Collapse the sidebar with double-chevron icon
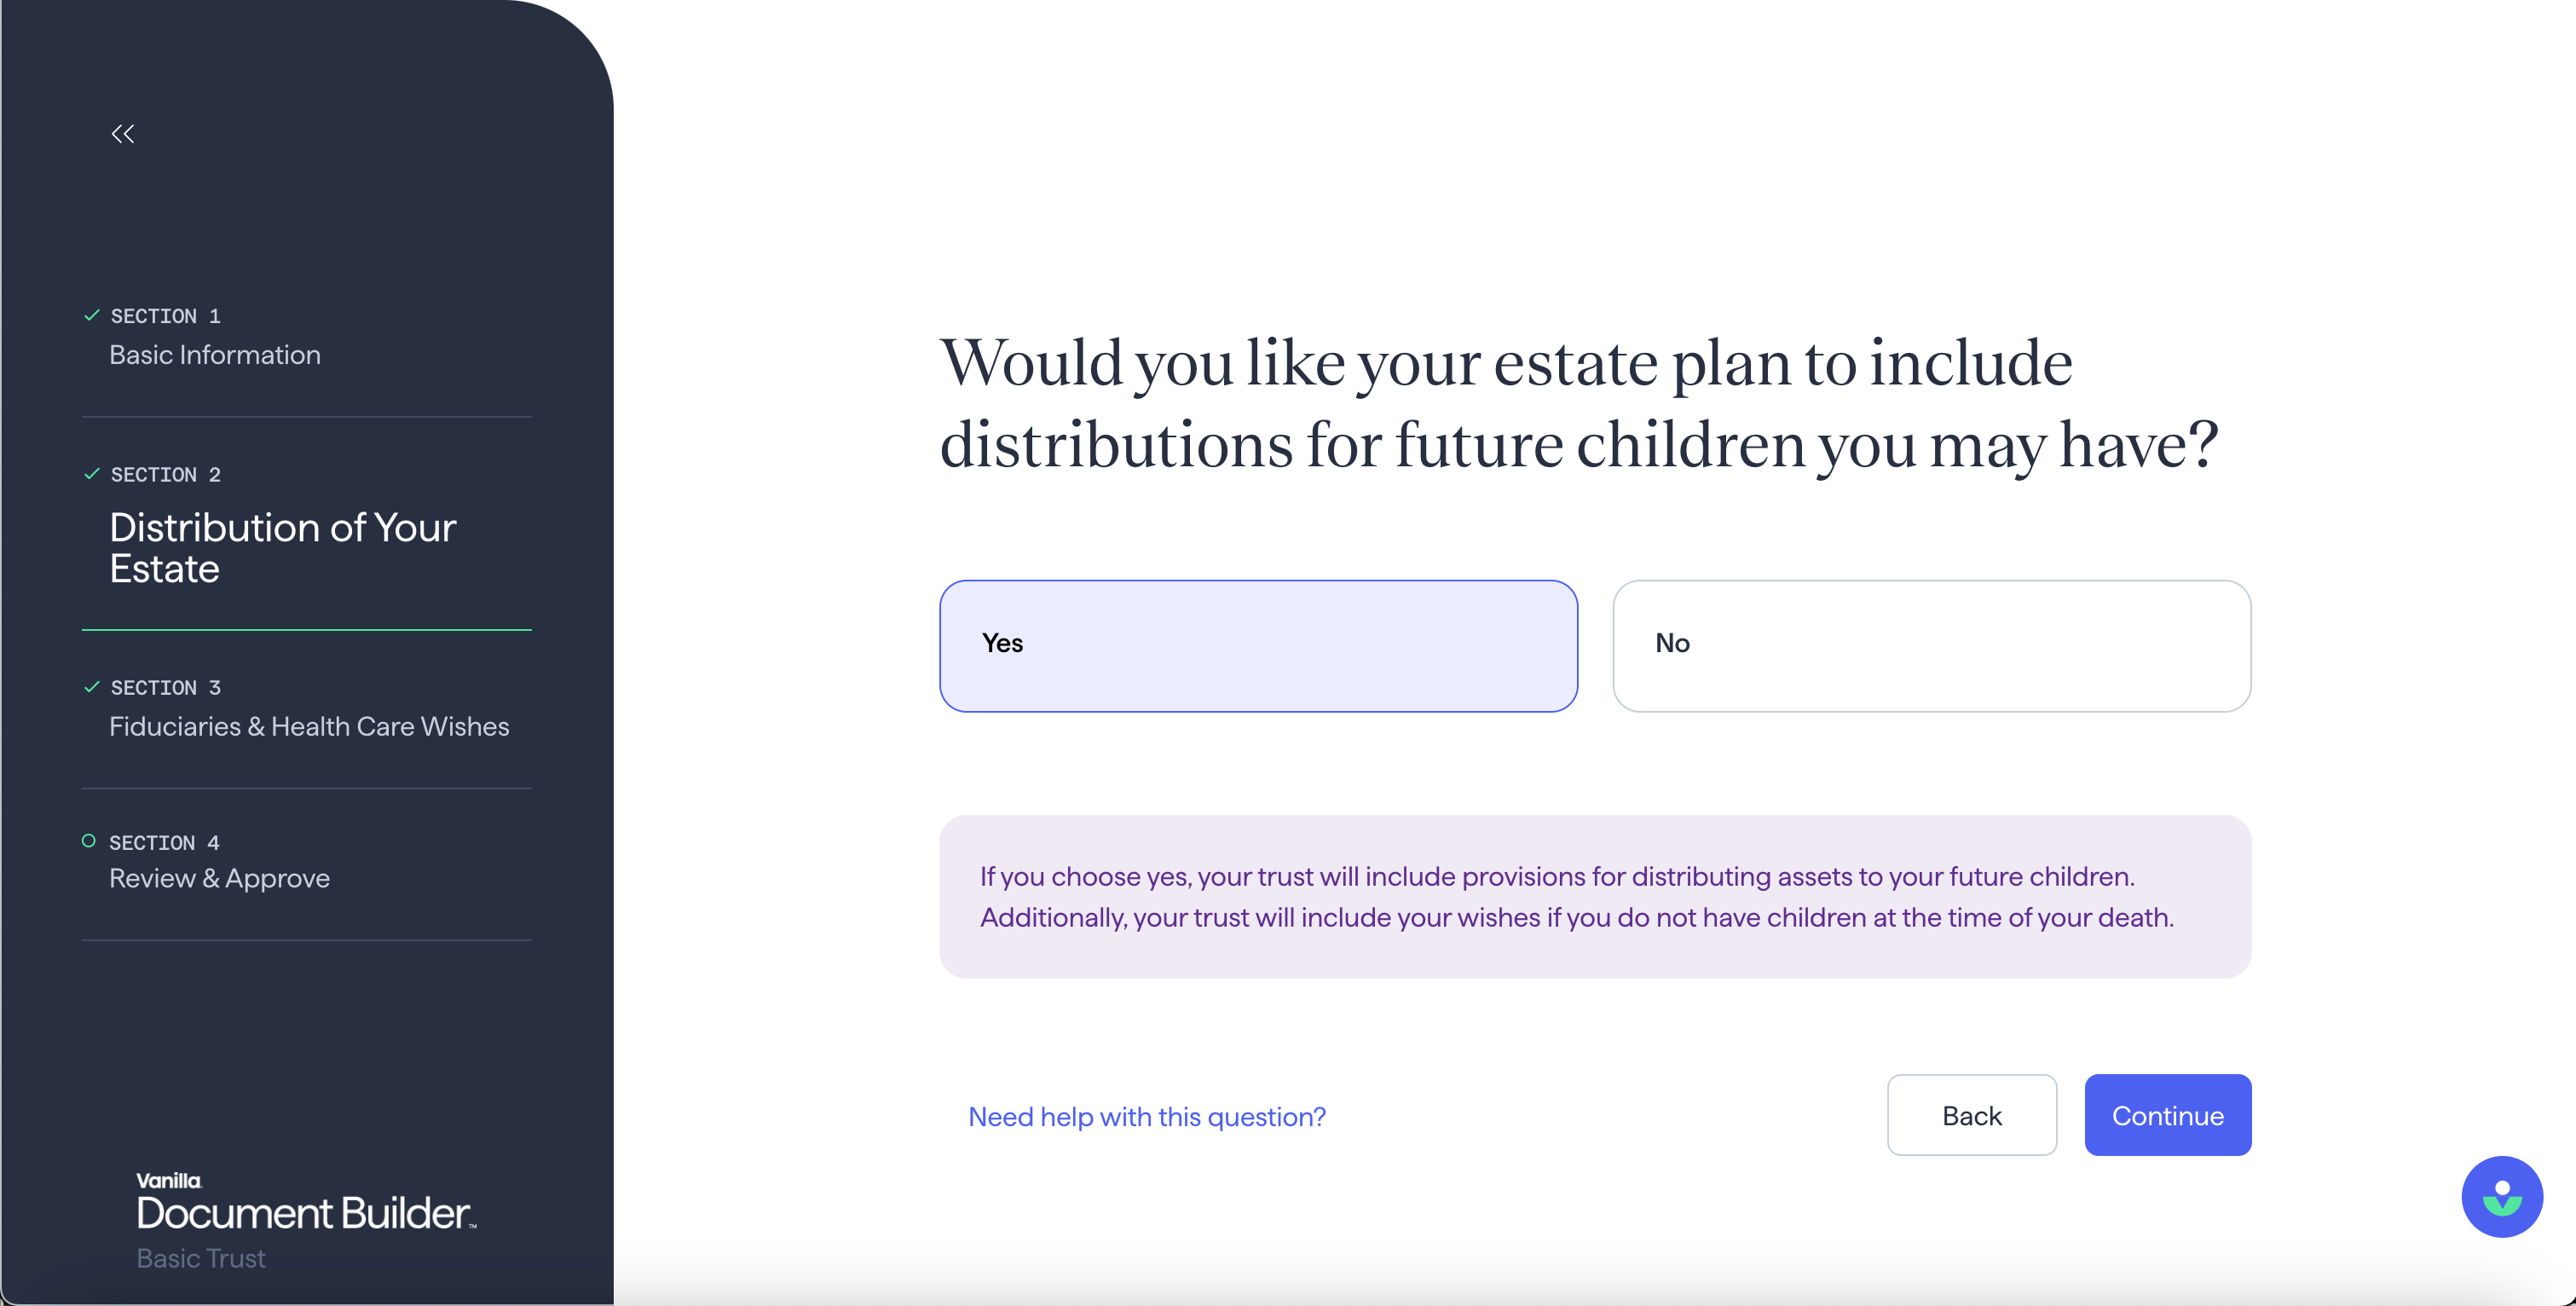Viewport: 2576px width, 1306px height. tap(122, 133)
